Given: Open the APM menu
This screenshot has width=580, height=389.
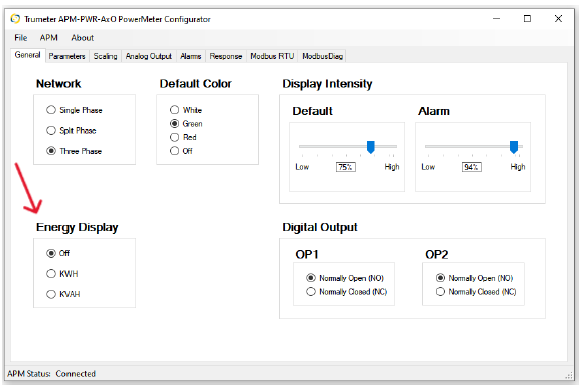Looking at the screenshot, I should (x=48, y=38).
